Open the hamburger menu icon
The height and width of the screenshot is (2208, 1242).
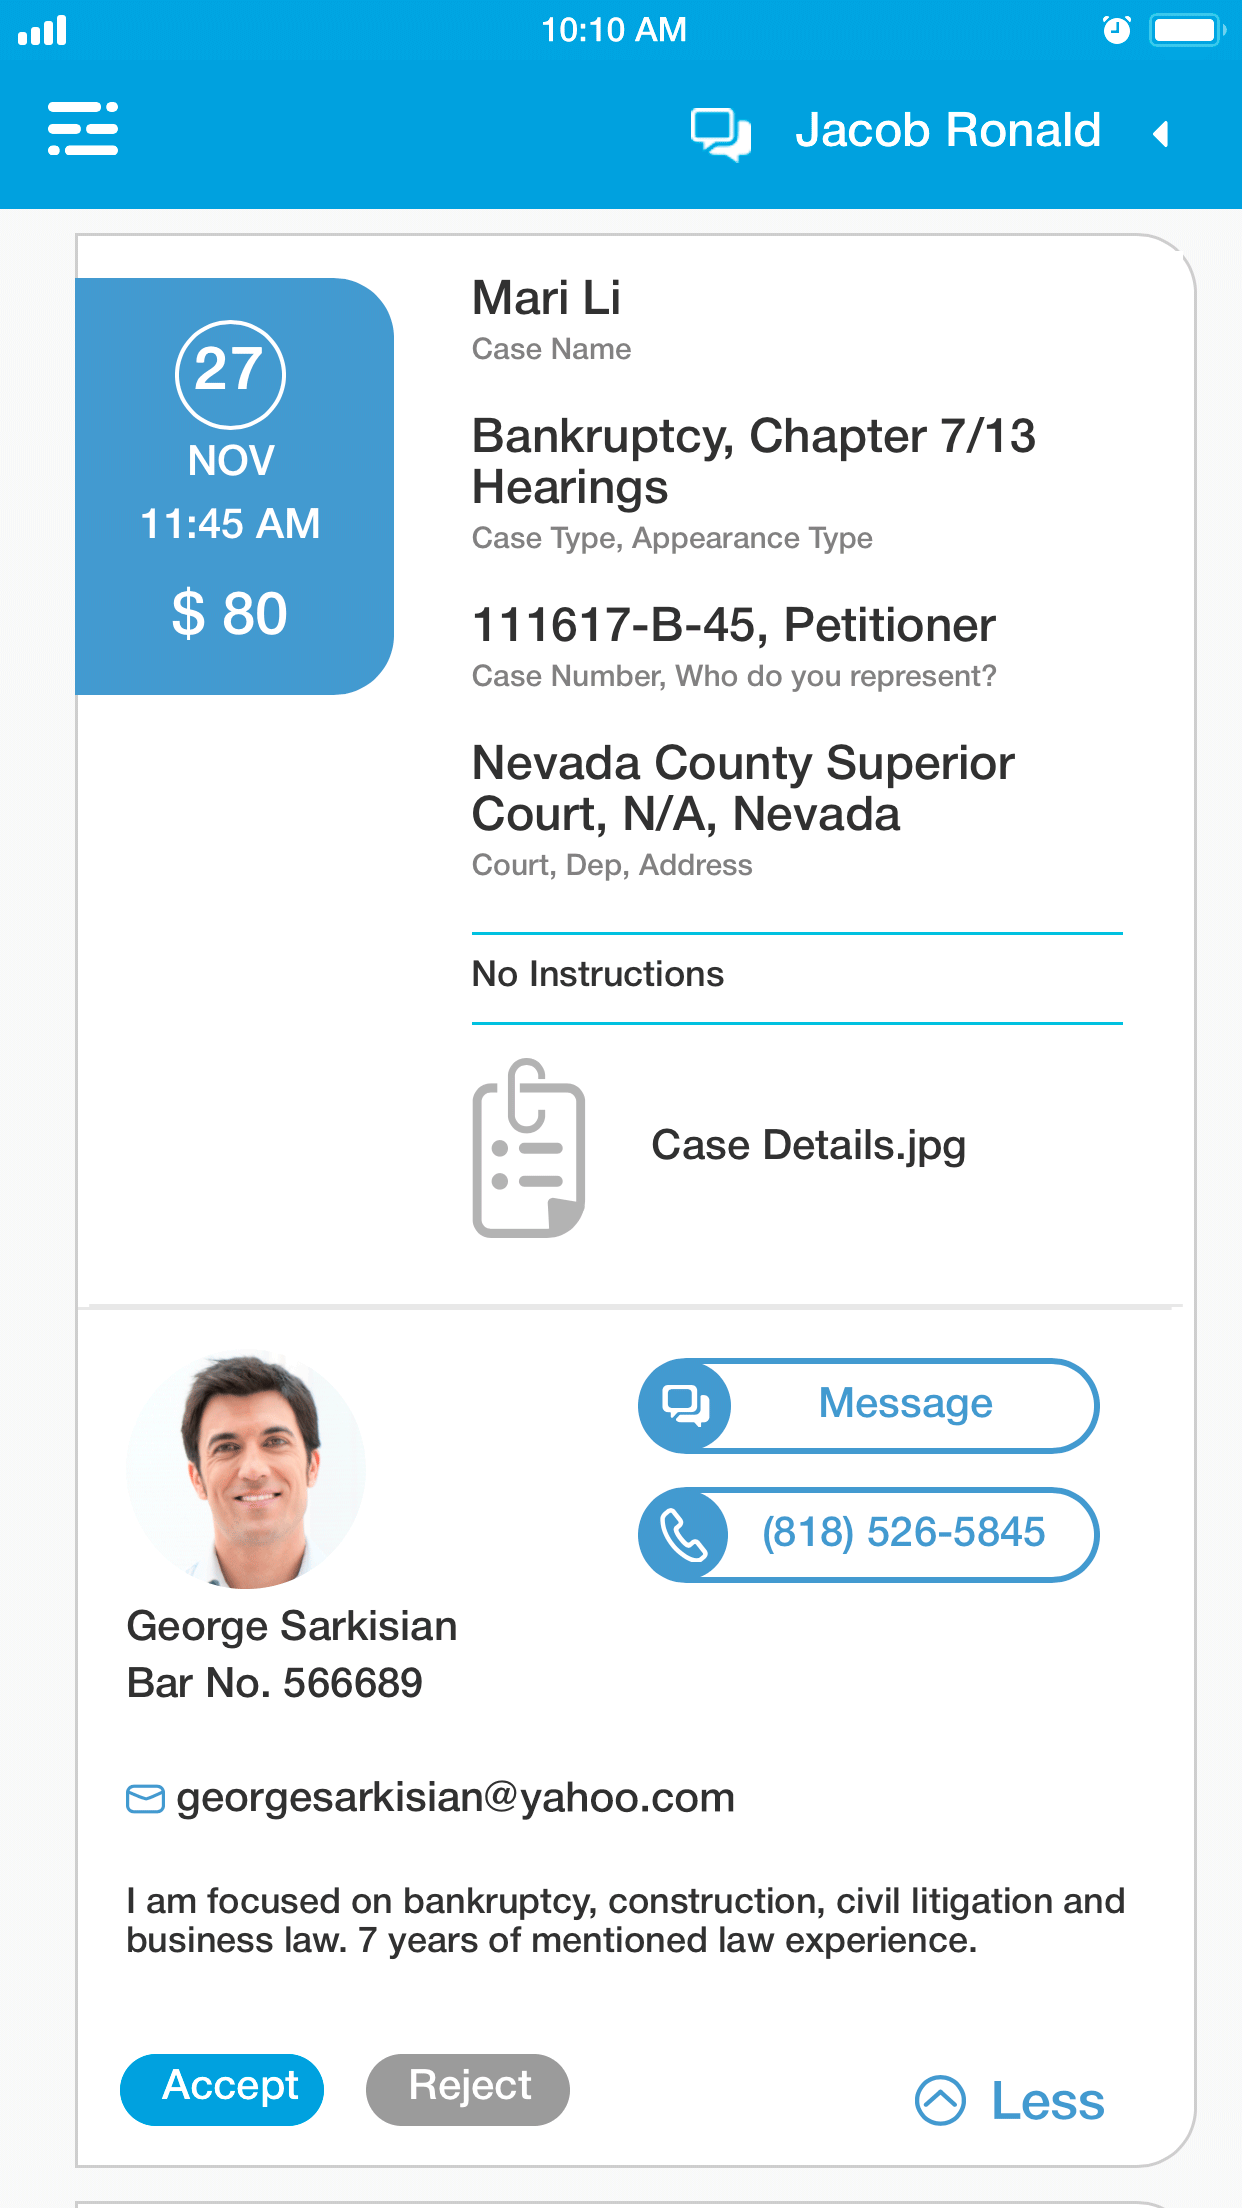coord(83,129)
